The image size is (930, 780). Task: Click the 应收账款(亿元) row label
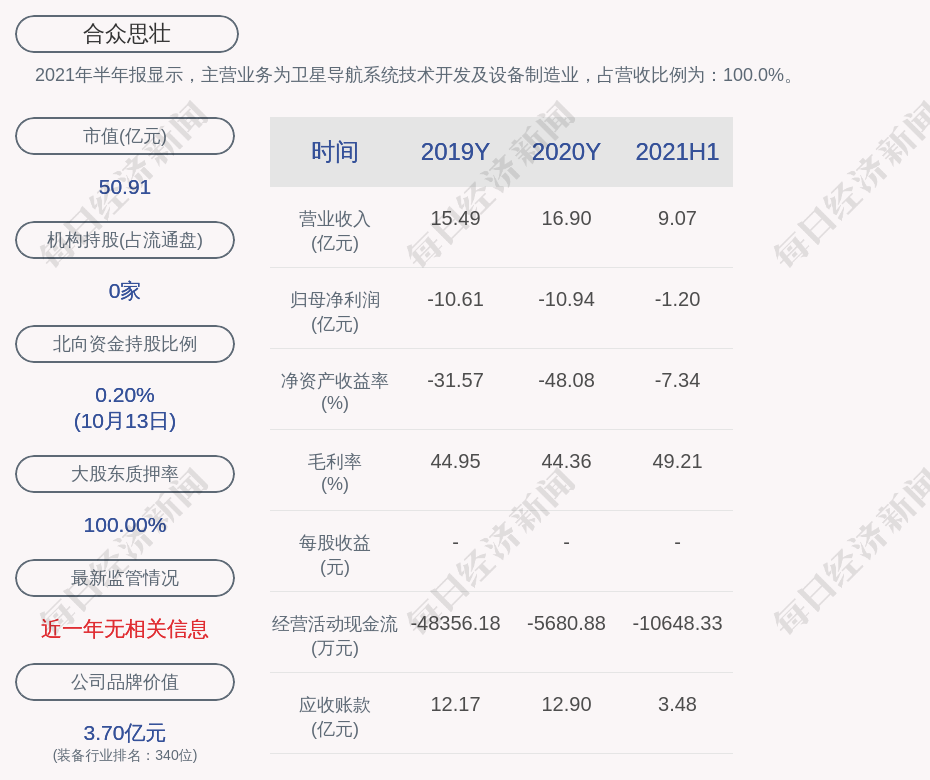coord(335,717)
